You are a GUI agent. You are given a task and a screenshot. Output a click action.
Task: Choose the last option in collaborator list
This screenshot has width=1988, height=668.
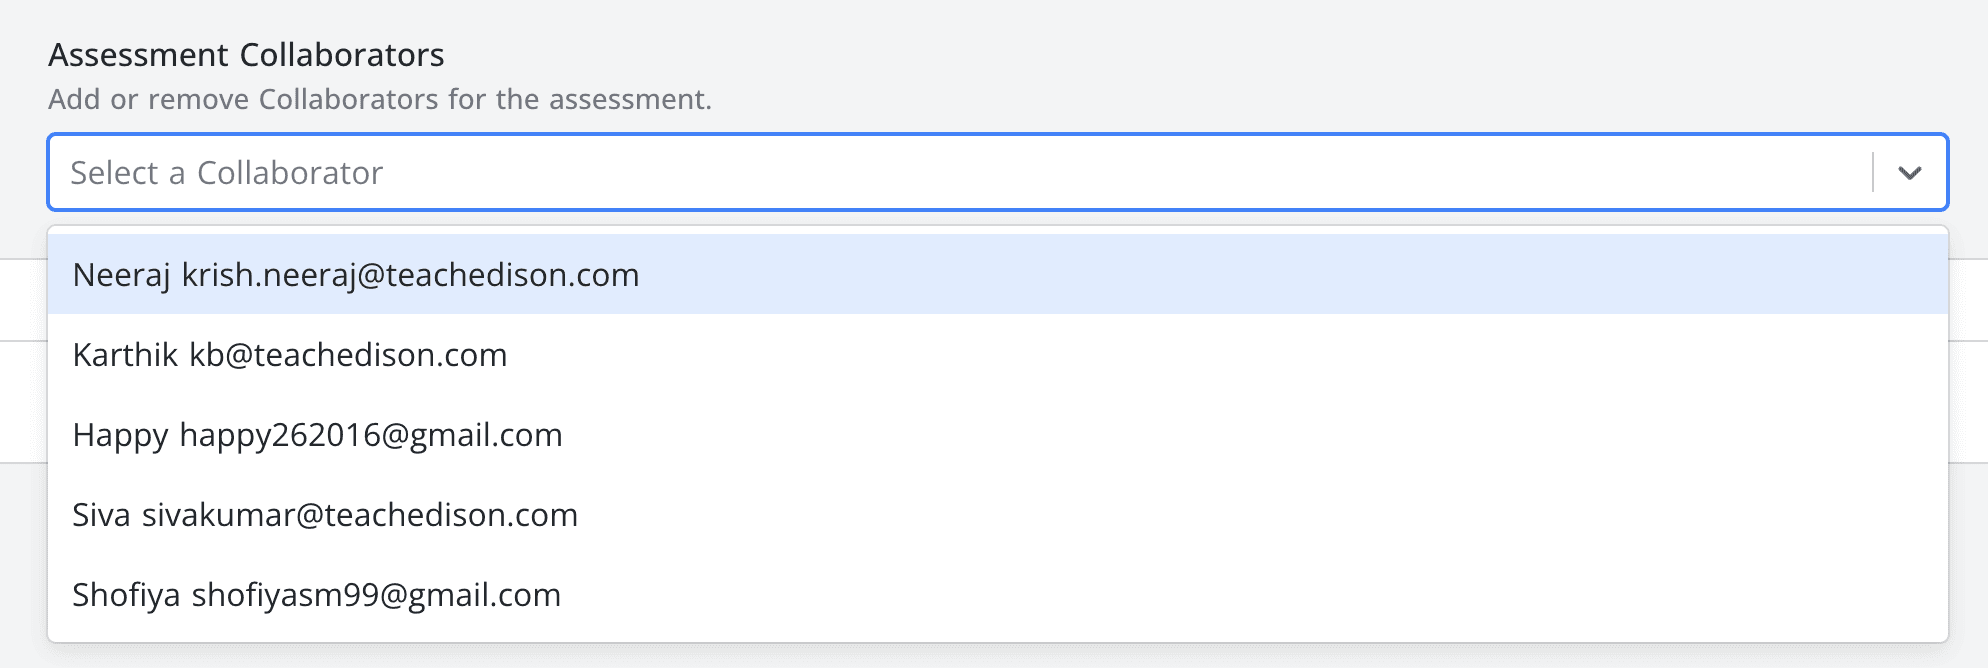997,595
